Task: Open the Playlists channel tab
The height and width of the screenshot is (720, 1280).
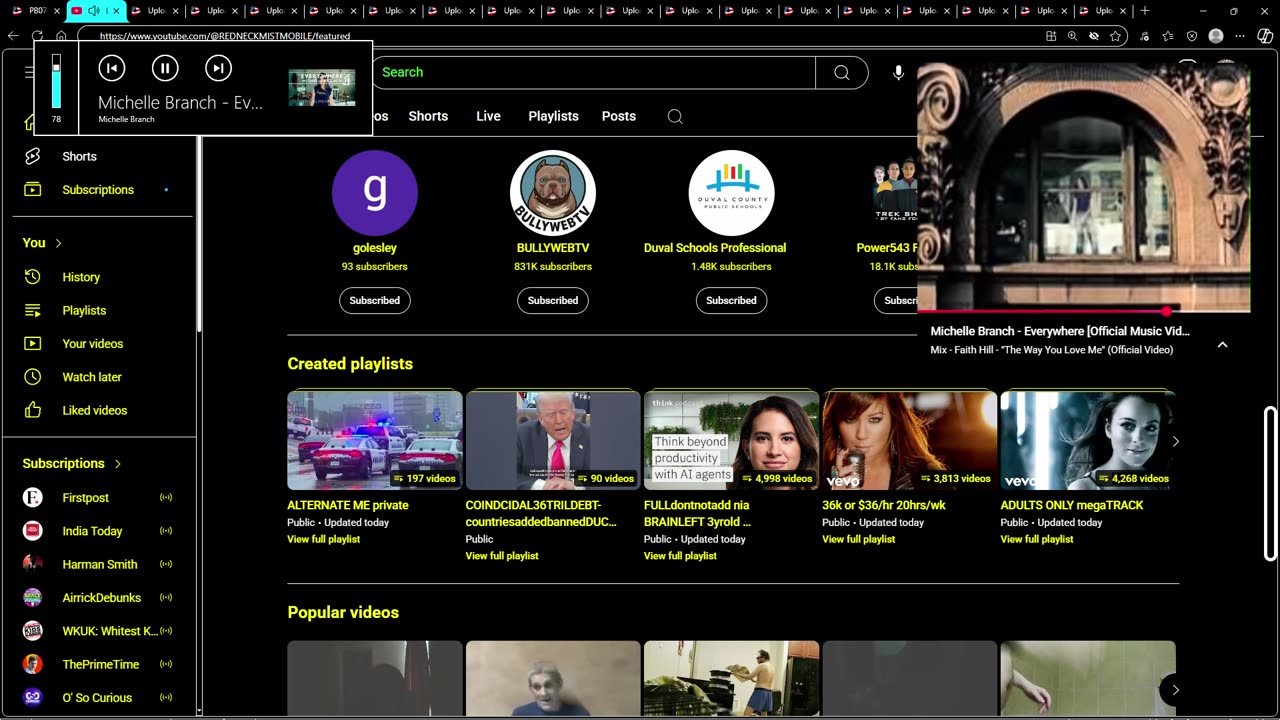Action: click(553, 116)
